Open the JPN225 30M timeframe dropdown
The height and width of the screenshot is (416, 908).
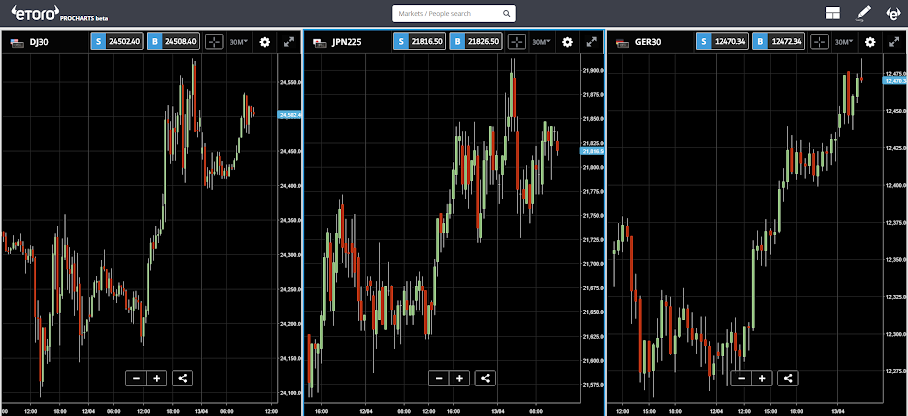tap(541, 42)
